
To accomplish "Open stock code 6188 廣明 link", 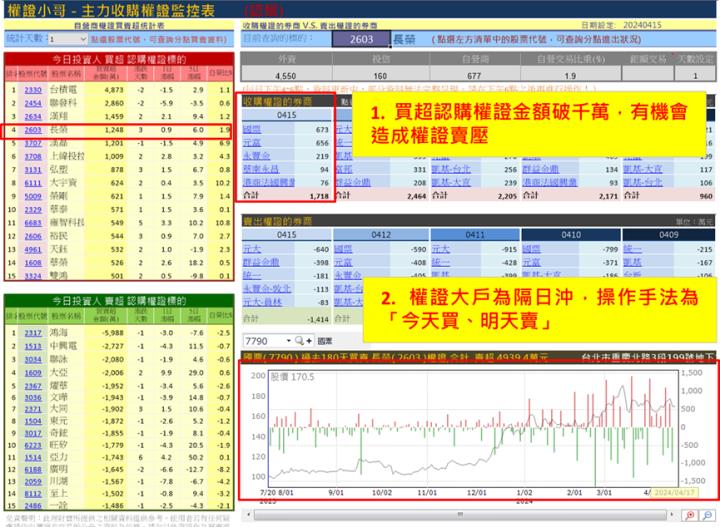I will (x=33, y=470).
